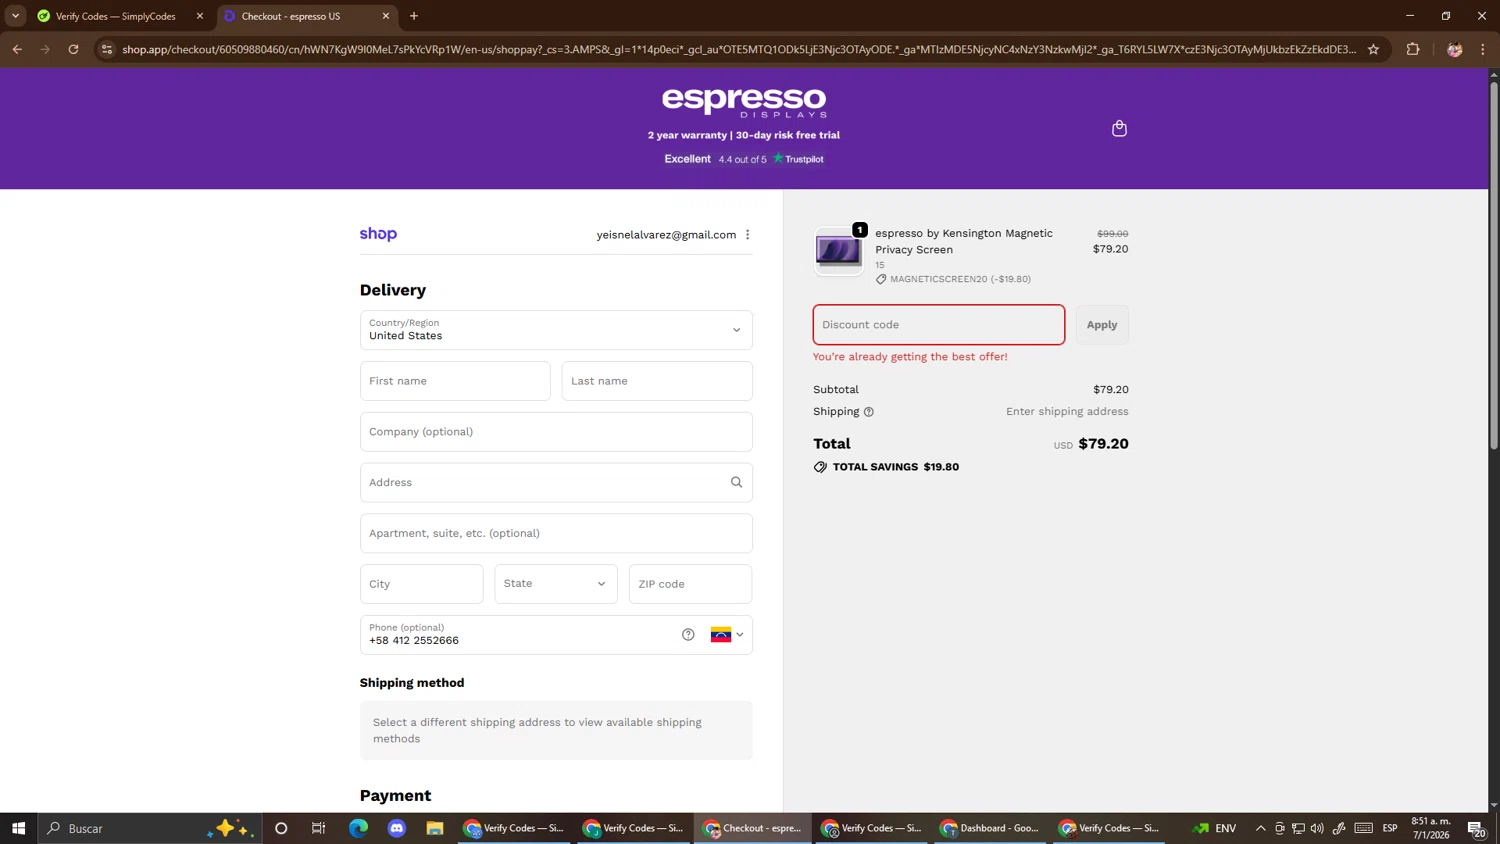Click the Windows search box Buscar
1500x844 pixels.
pyautogui.click(x=150, y=828)
